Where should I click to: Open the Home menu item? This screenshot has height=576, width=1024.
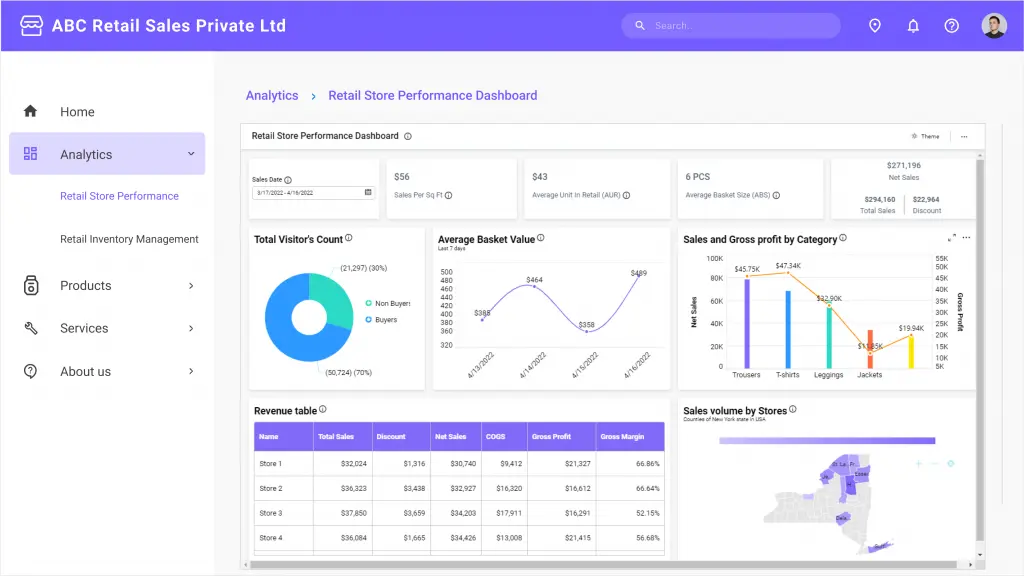(77, 111)
